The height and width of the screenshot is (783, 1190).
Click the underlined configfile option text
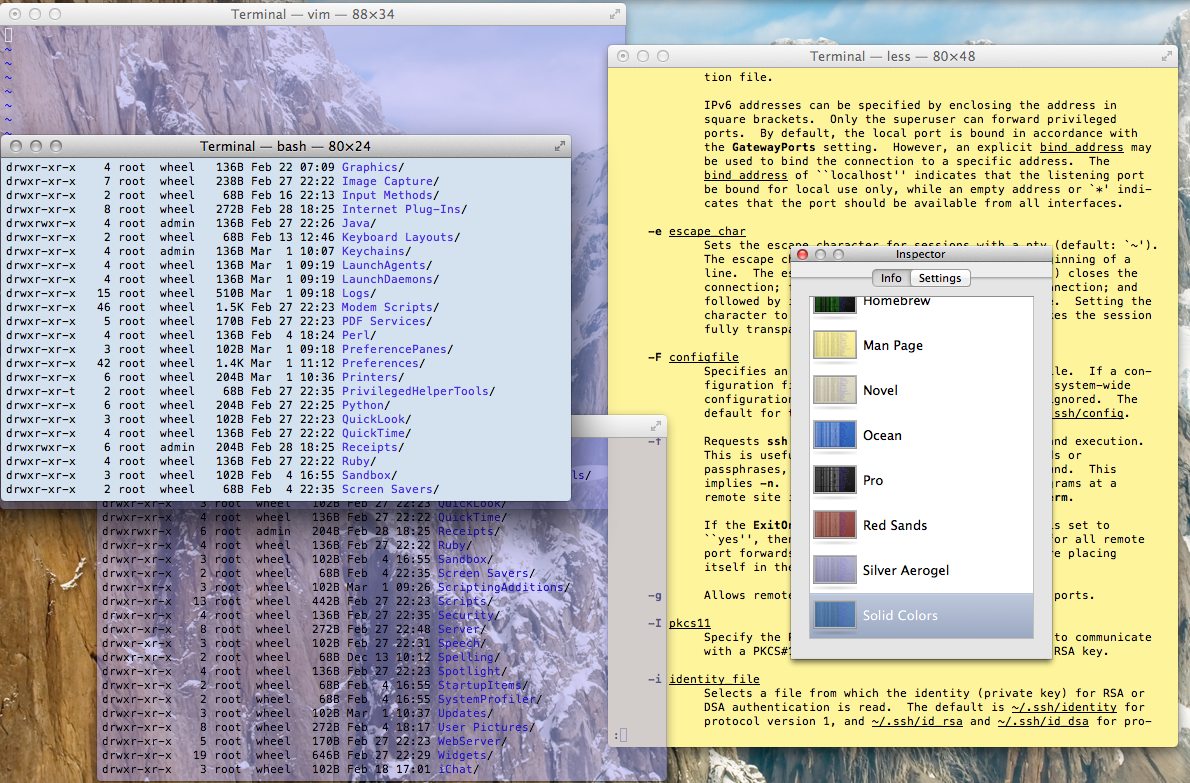pos(703,357)
